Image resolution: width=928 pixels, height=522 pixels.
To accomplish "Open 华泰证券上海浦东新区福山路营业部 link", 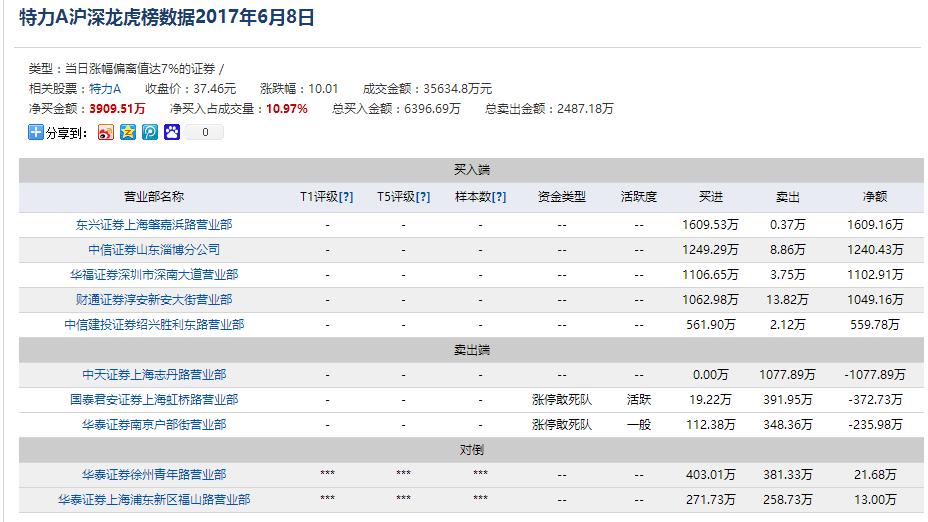I will pyautogui.click(x=154, y=500).
